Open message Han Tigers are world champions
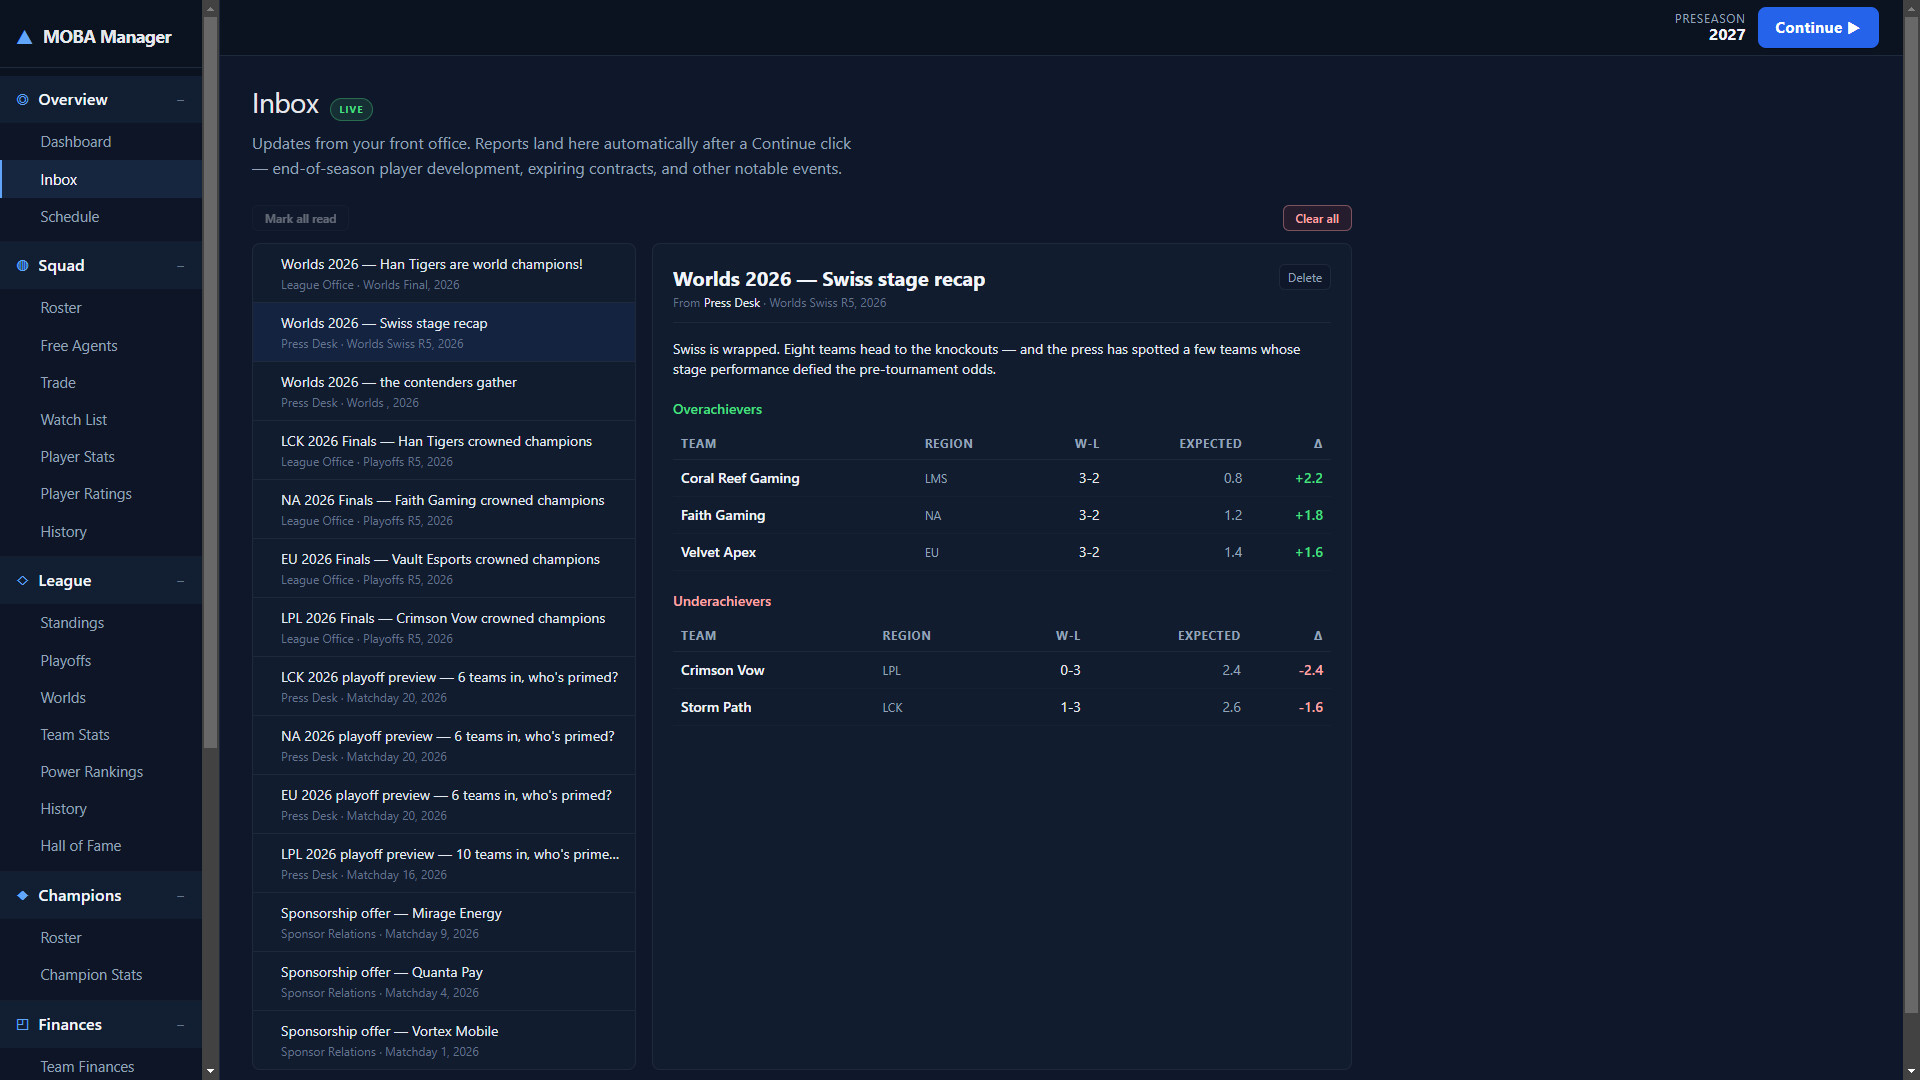Image resolution: width=1920 pixels, height=1080 pixels. pos(444,274)
